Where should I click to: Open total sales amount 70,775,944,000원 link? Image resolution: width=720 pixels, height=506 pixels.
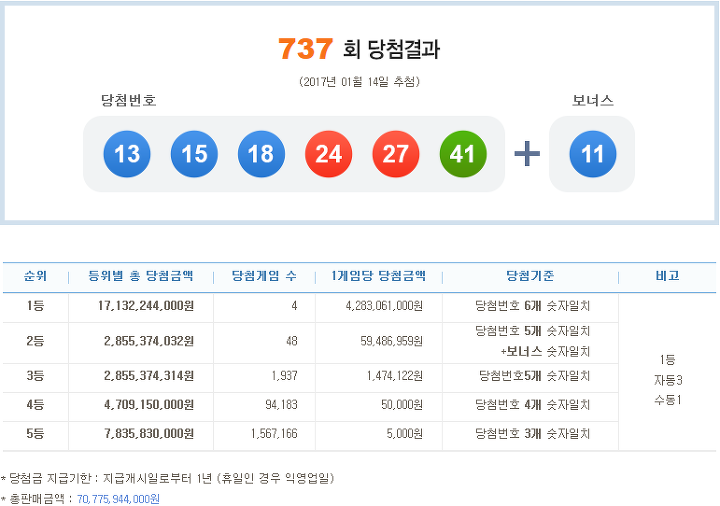[118, 499]
